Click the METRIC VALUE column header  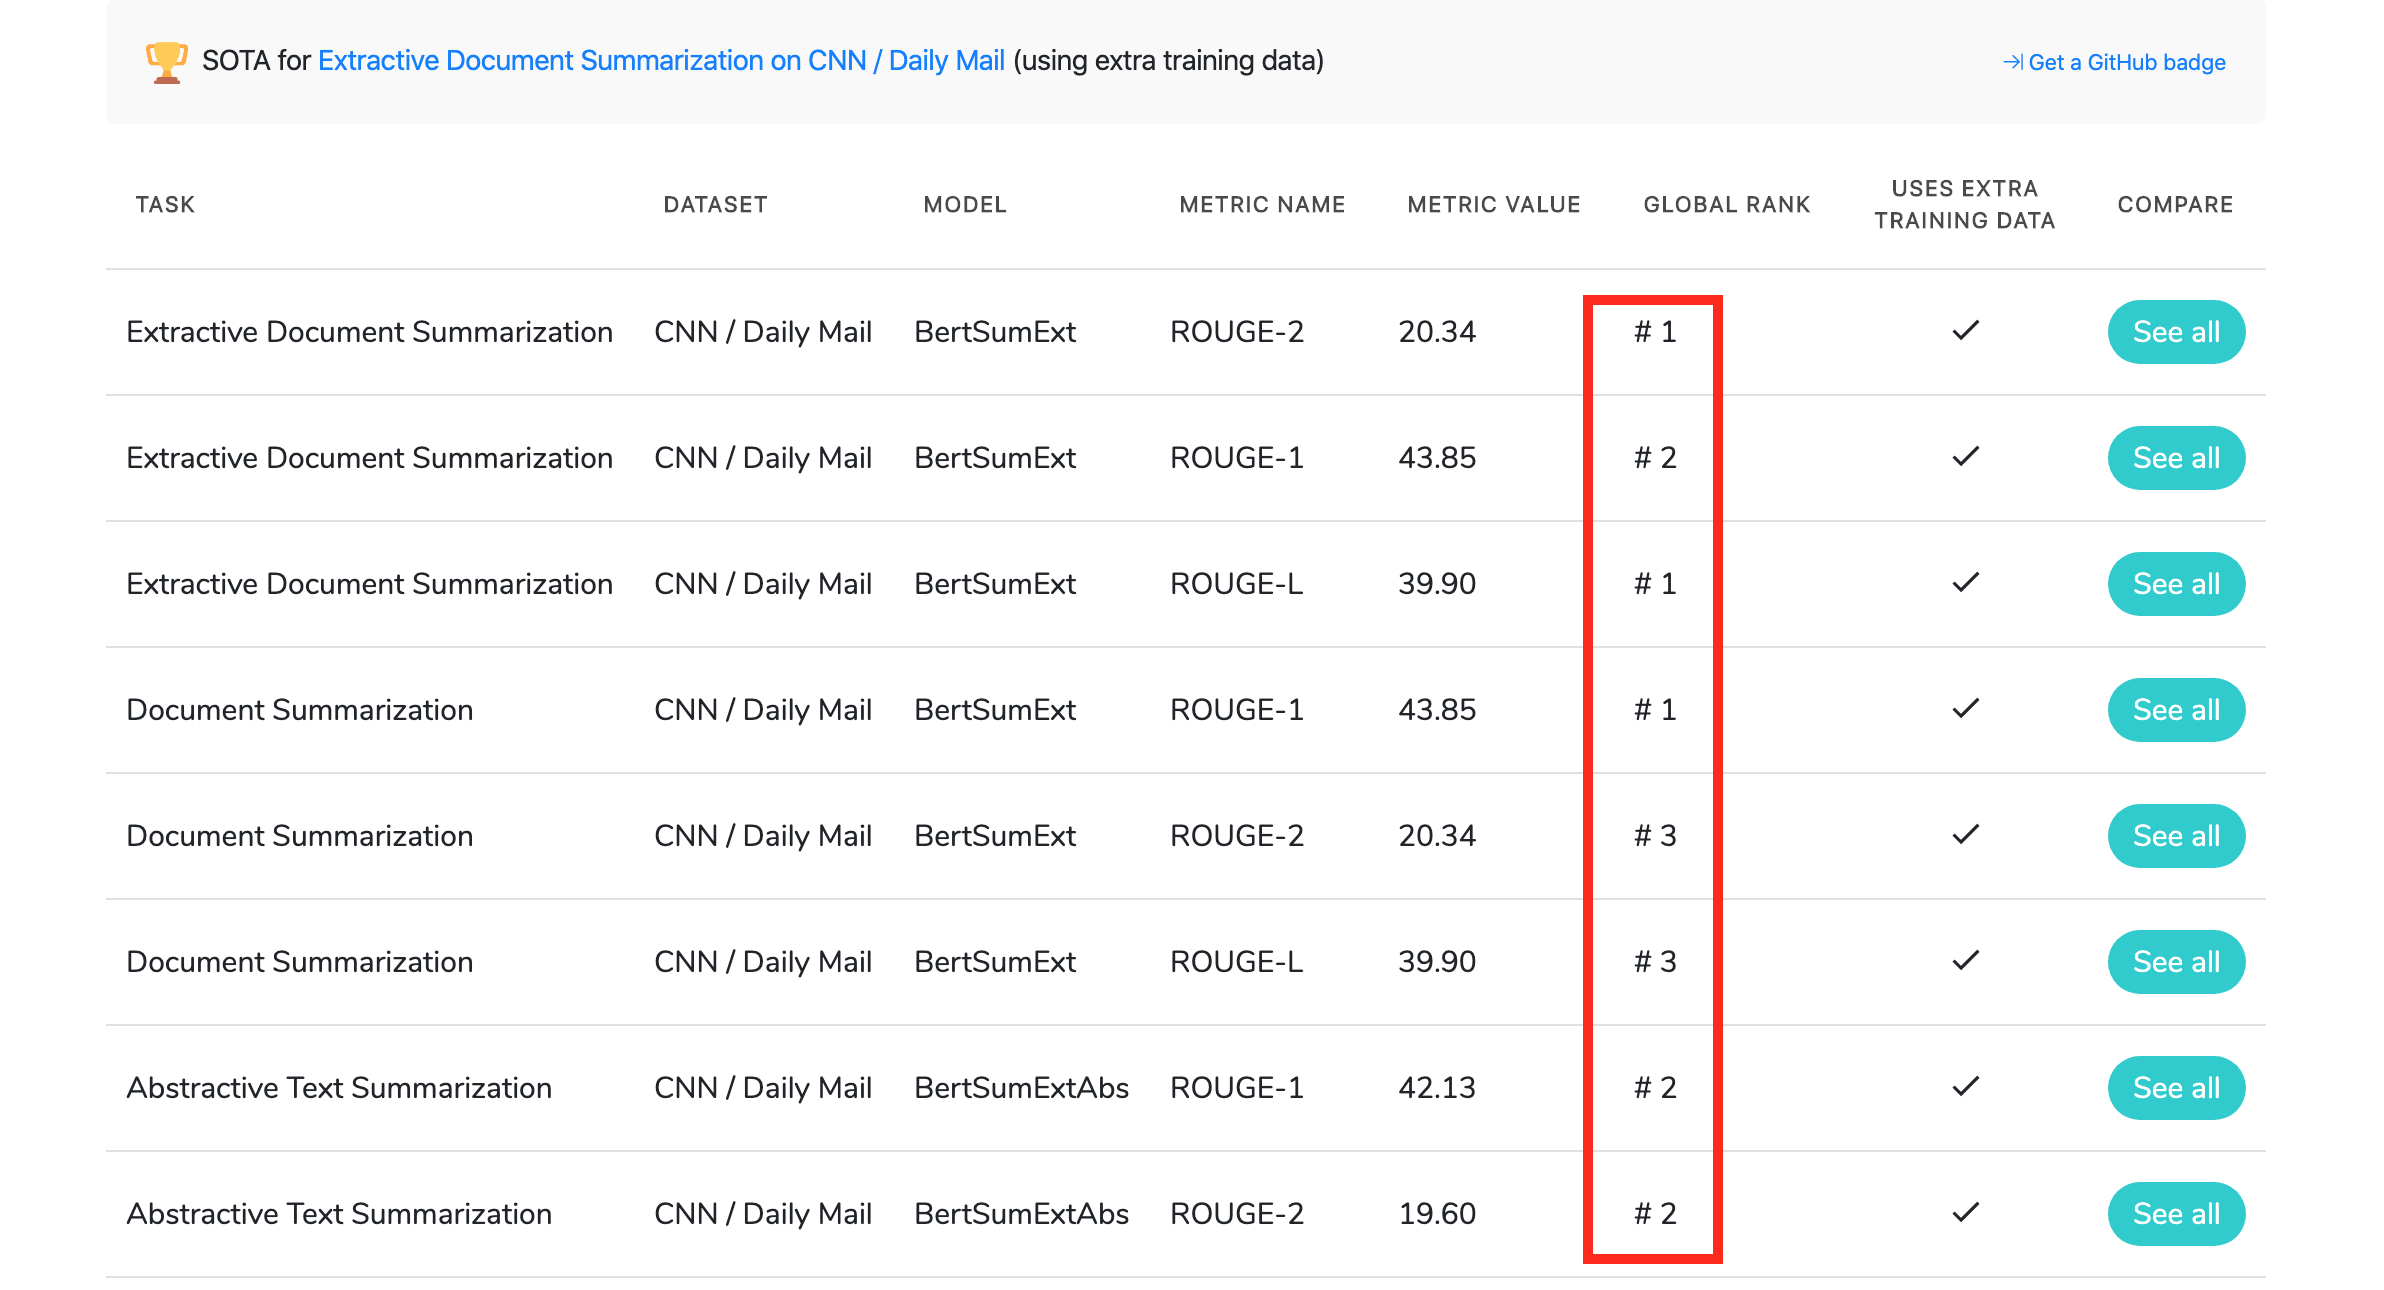[1493, 204]
